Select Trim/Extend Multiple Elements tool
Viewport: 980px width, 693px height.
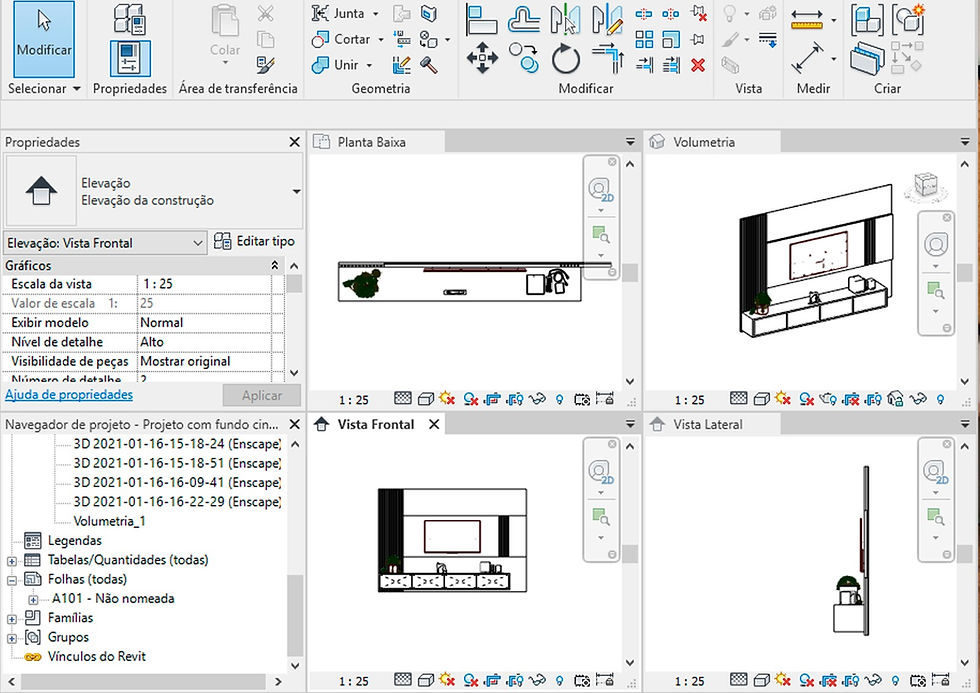click(671, 64)
